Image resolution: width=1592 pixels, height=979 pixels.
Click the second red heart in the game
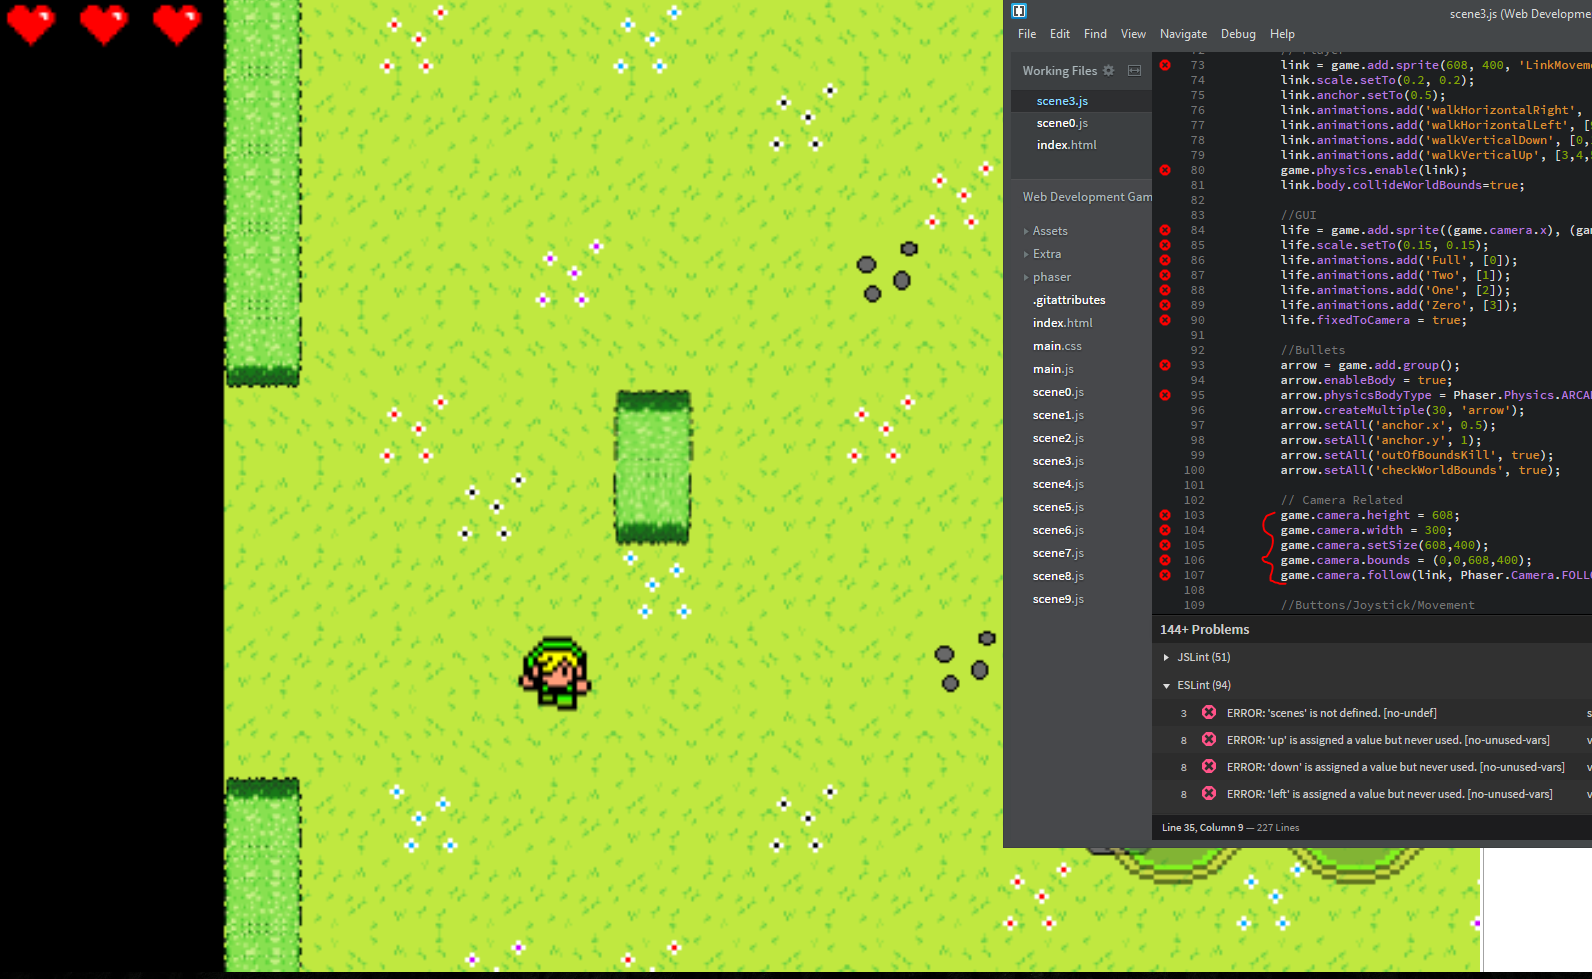(x=104, y=24)
